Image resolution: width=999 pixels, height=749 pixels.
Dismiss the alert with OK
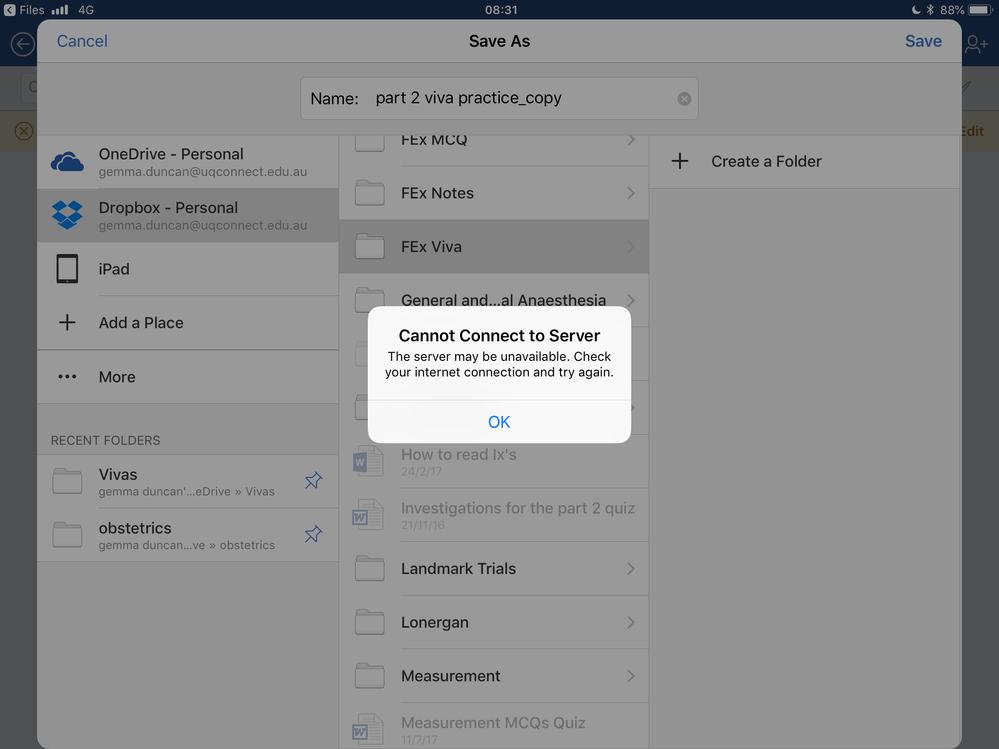(x=499, y=422)
